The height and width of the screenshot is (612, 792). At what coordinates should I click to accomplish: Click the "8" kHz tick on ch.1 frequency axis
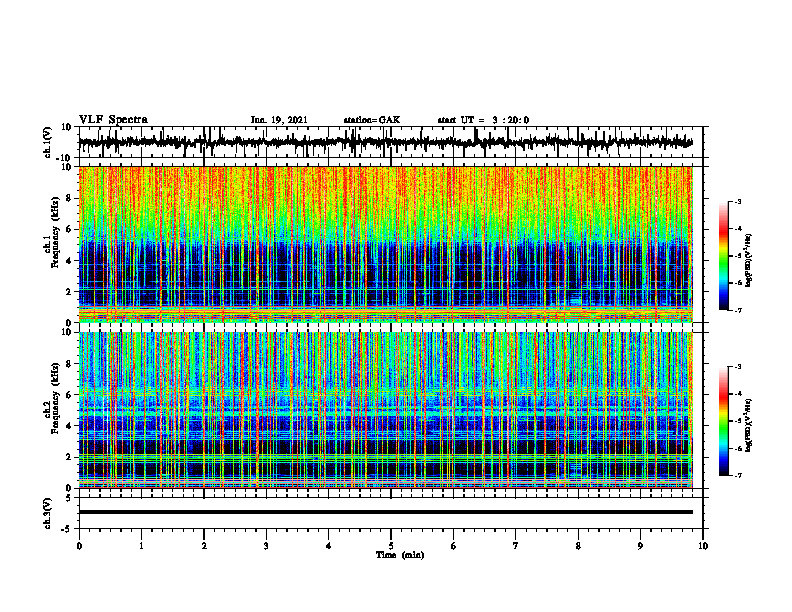coord(70,198)
